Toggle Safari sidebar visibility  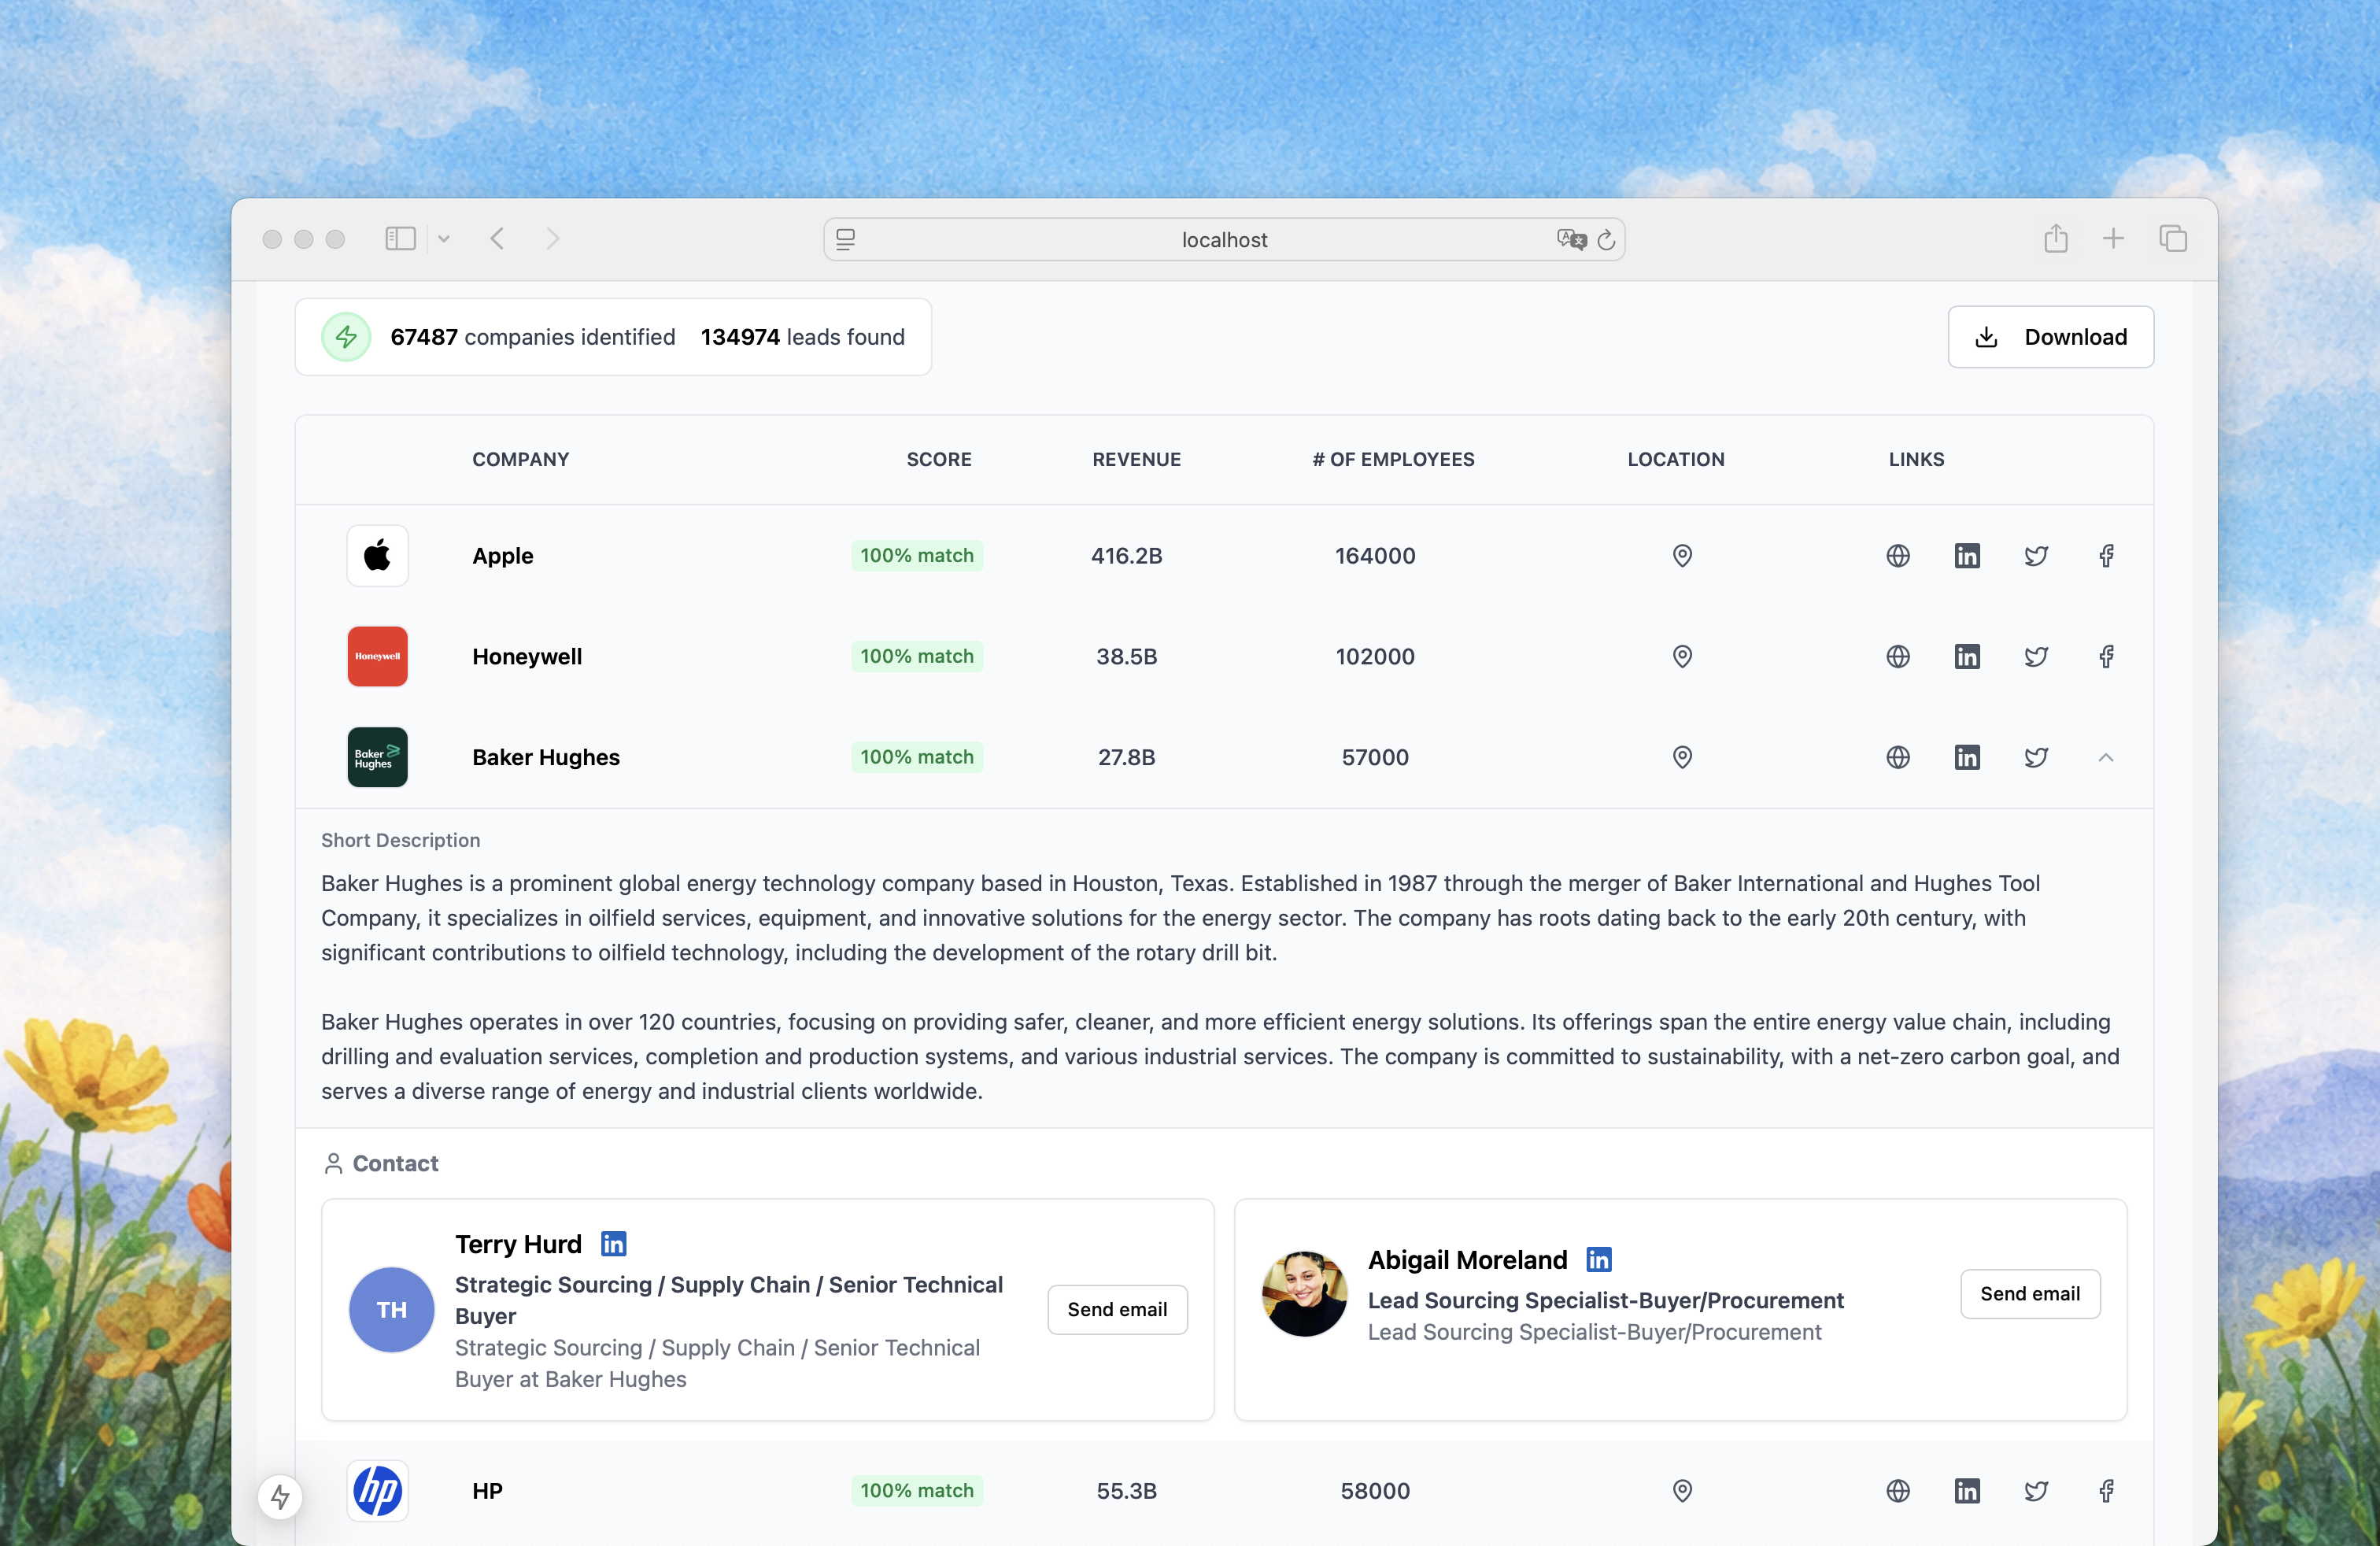click(x=400, y=239)
